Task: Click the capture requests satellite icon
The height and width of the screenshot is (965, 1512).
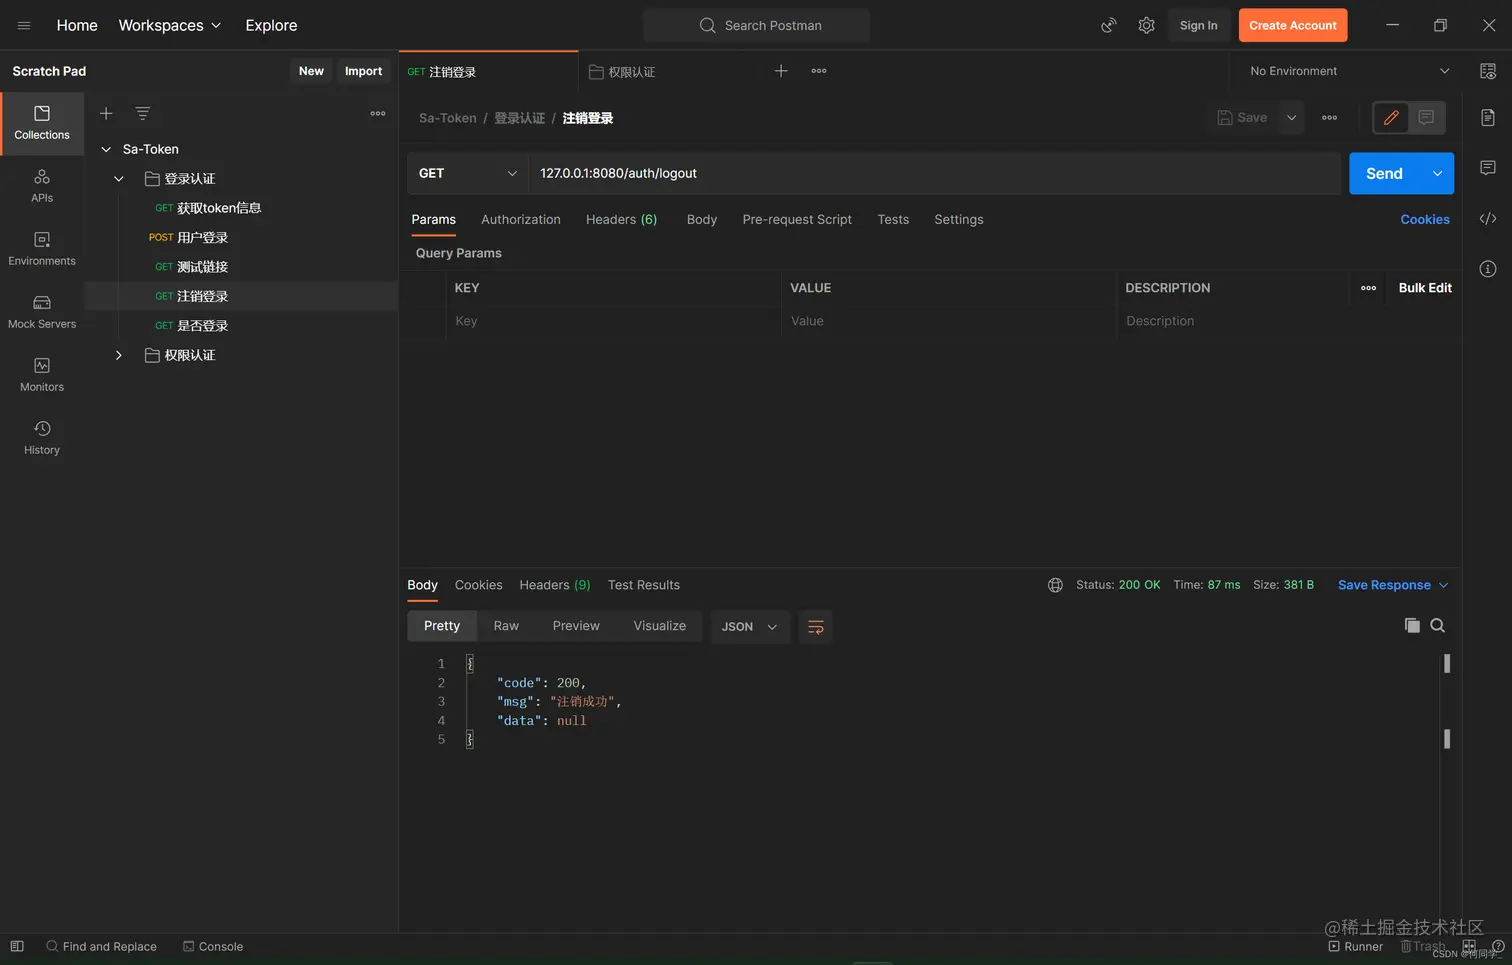Action: (x=1109, y=26)
